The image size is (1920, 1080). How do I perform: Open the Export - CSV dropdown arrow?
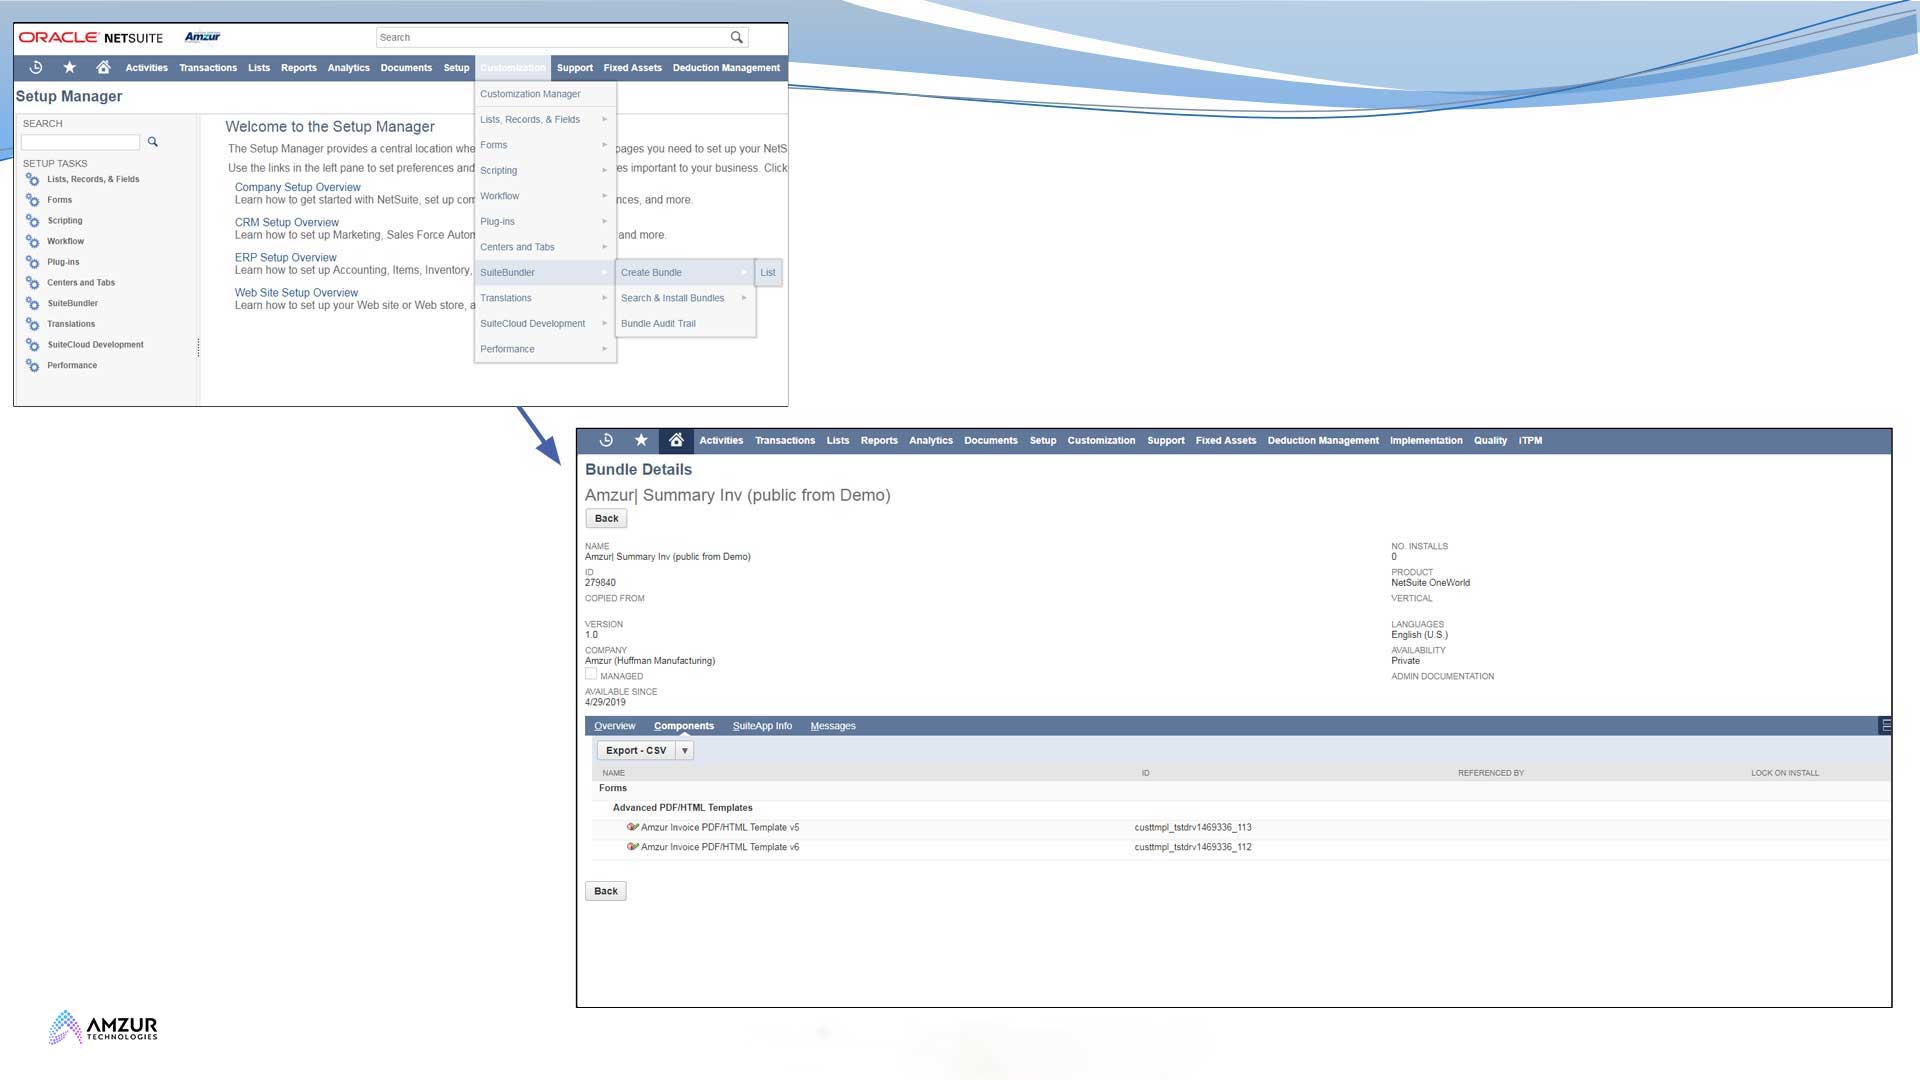point(685,750)
